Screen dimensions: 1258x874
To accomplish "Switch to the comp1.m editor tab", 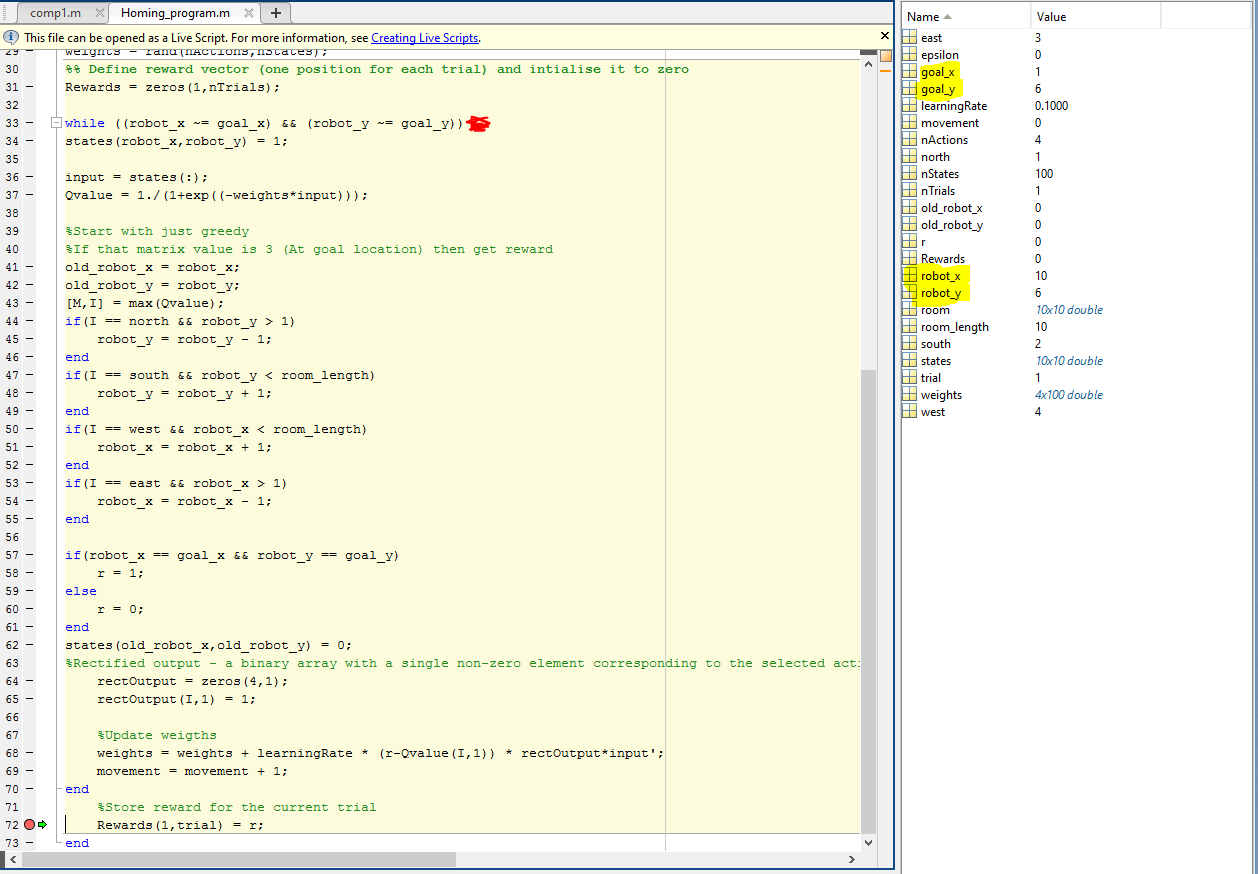I will tap(55, 14).
